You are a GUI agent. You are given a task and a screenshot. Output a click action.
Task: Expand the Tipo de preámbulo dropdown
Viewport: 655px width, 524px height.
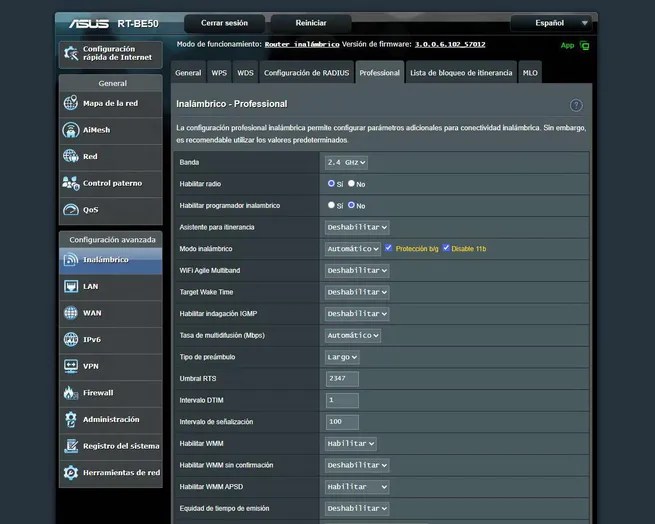click(x=342, y=357)
